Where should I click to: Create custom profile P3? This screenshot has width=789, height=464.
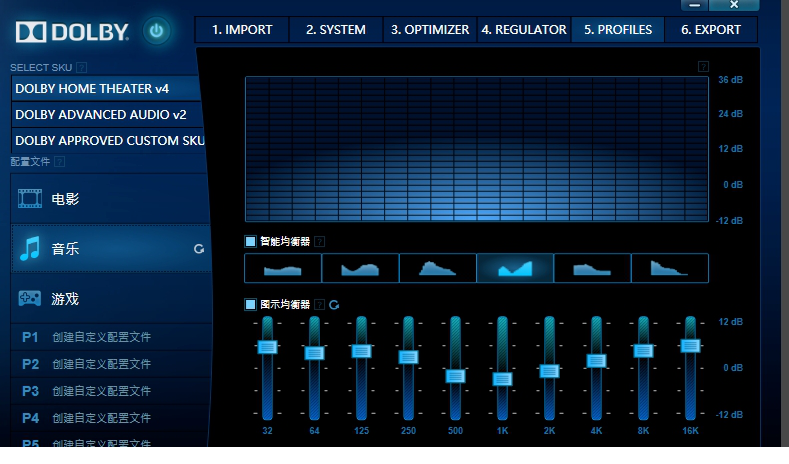tap(111, 391)
